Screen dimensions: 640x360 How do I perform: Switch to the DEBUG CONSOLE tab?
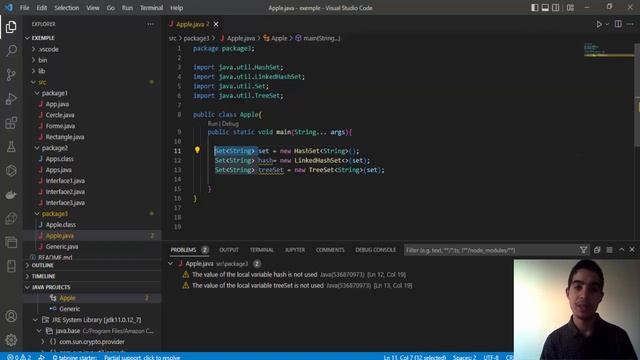(x=375, y=250)
